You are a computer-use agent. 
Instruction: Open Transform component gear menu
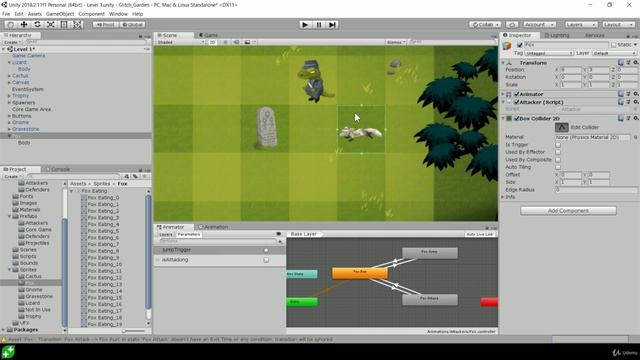coord(636,62)
